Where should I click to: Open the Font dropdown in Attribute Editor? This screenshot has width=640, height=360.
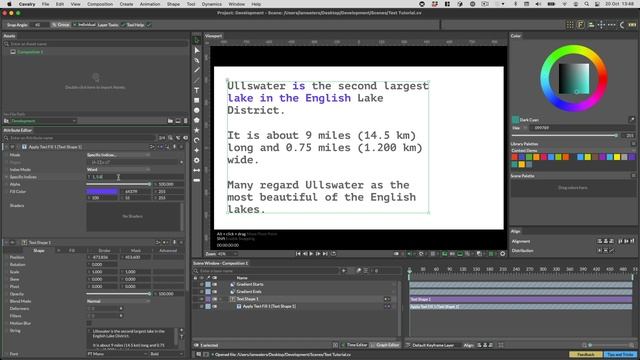[117, 354]
